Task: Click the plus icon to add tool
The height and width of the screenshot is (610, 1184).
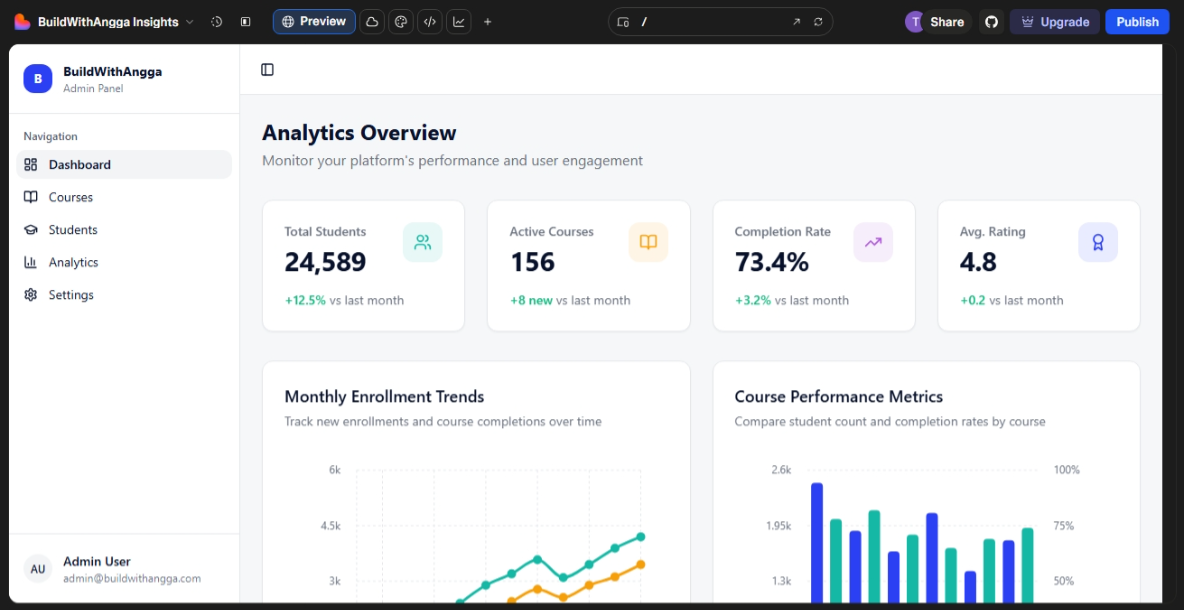Action: click(487, 22)
